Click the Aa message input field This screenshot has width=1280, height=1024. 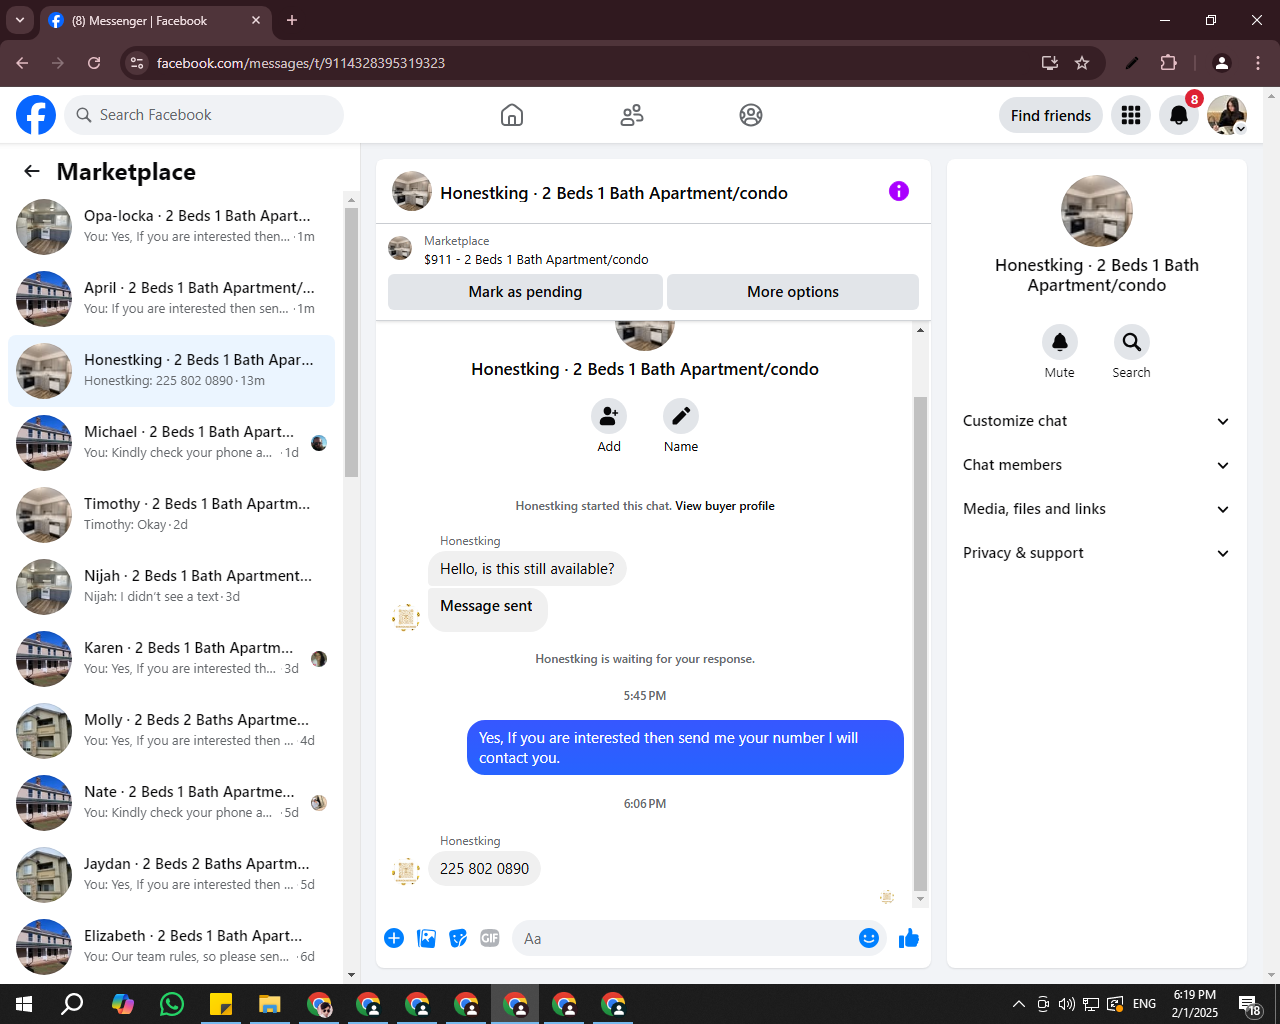pyautogui.click(x=699, y=938)
